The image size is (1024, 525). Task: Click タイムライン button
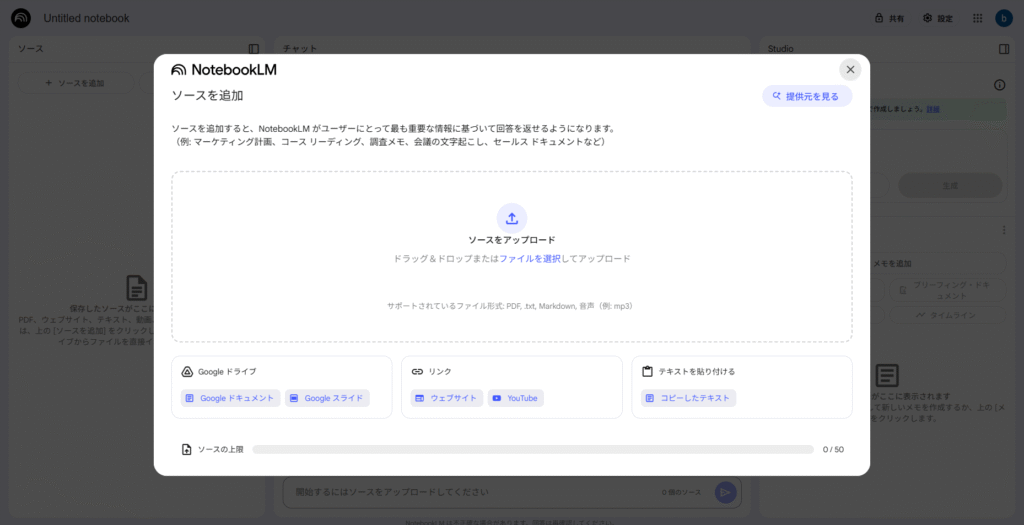[947, 315]
